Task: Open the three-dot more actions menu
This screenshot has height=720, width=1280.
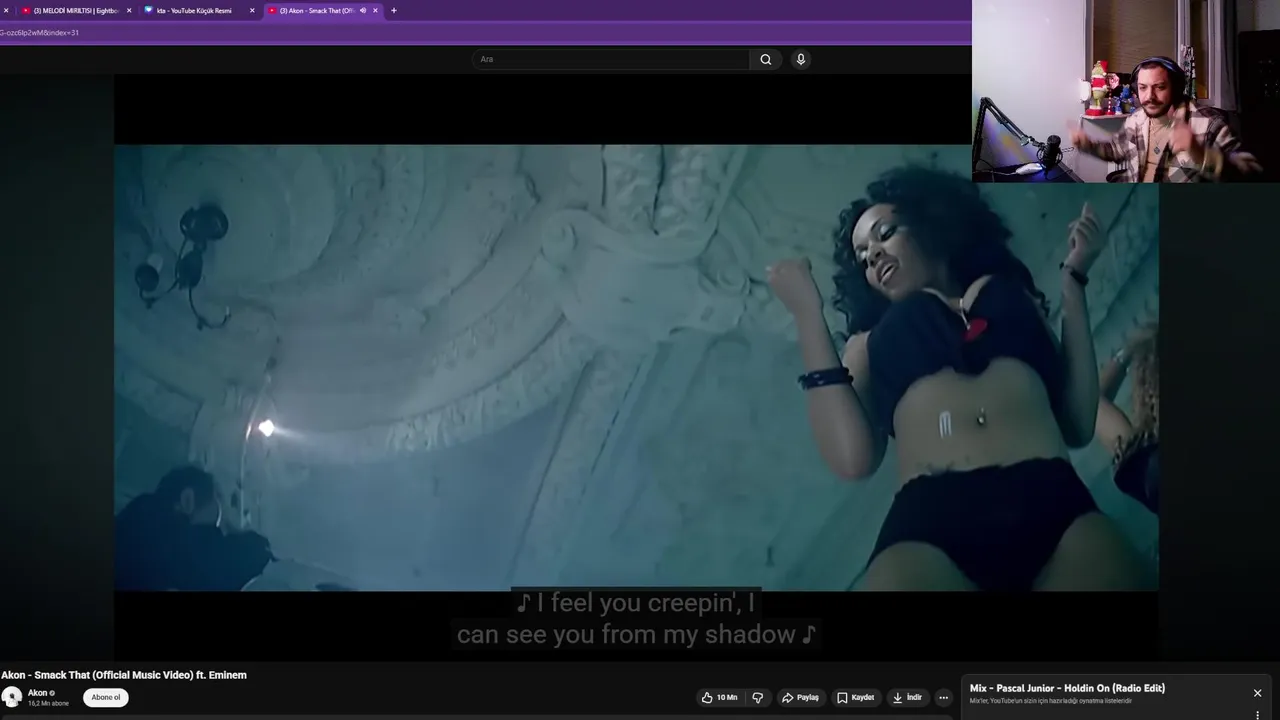Action: tap(943, 698)
